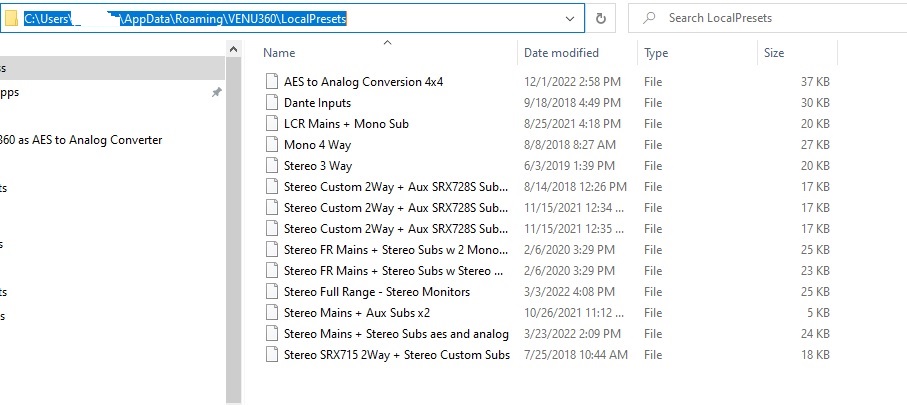Click Type 'File' in the Mono 4 Way row
This screenshot has height=405, width=907.
coord(653,145)
